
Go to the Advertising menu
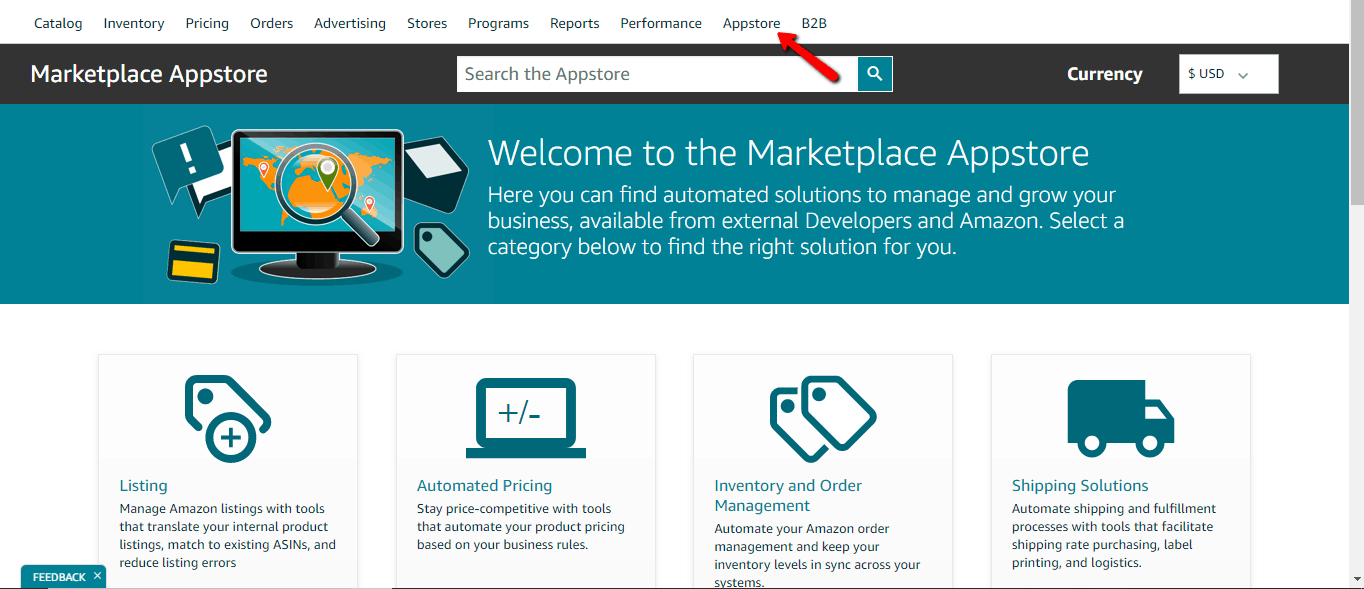point(349,22)
